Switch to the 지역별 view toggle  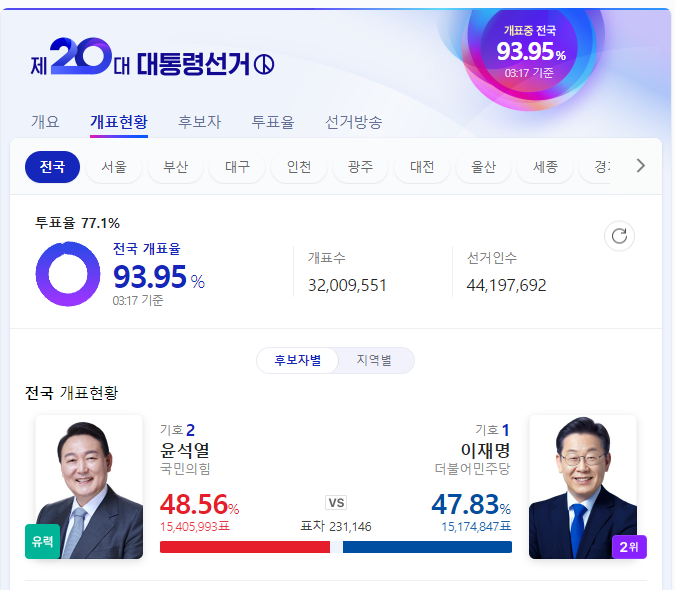click(375, 360)
